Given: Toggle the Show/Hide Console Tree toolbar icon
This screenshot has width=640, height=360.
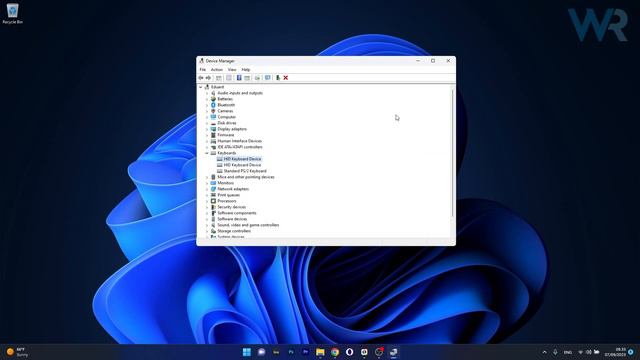Looking at the screenshot, I should click(x=219, y=78).
